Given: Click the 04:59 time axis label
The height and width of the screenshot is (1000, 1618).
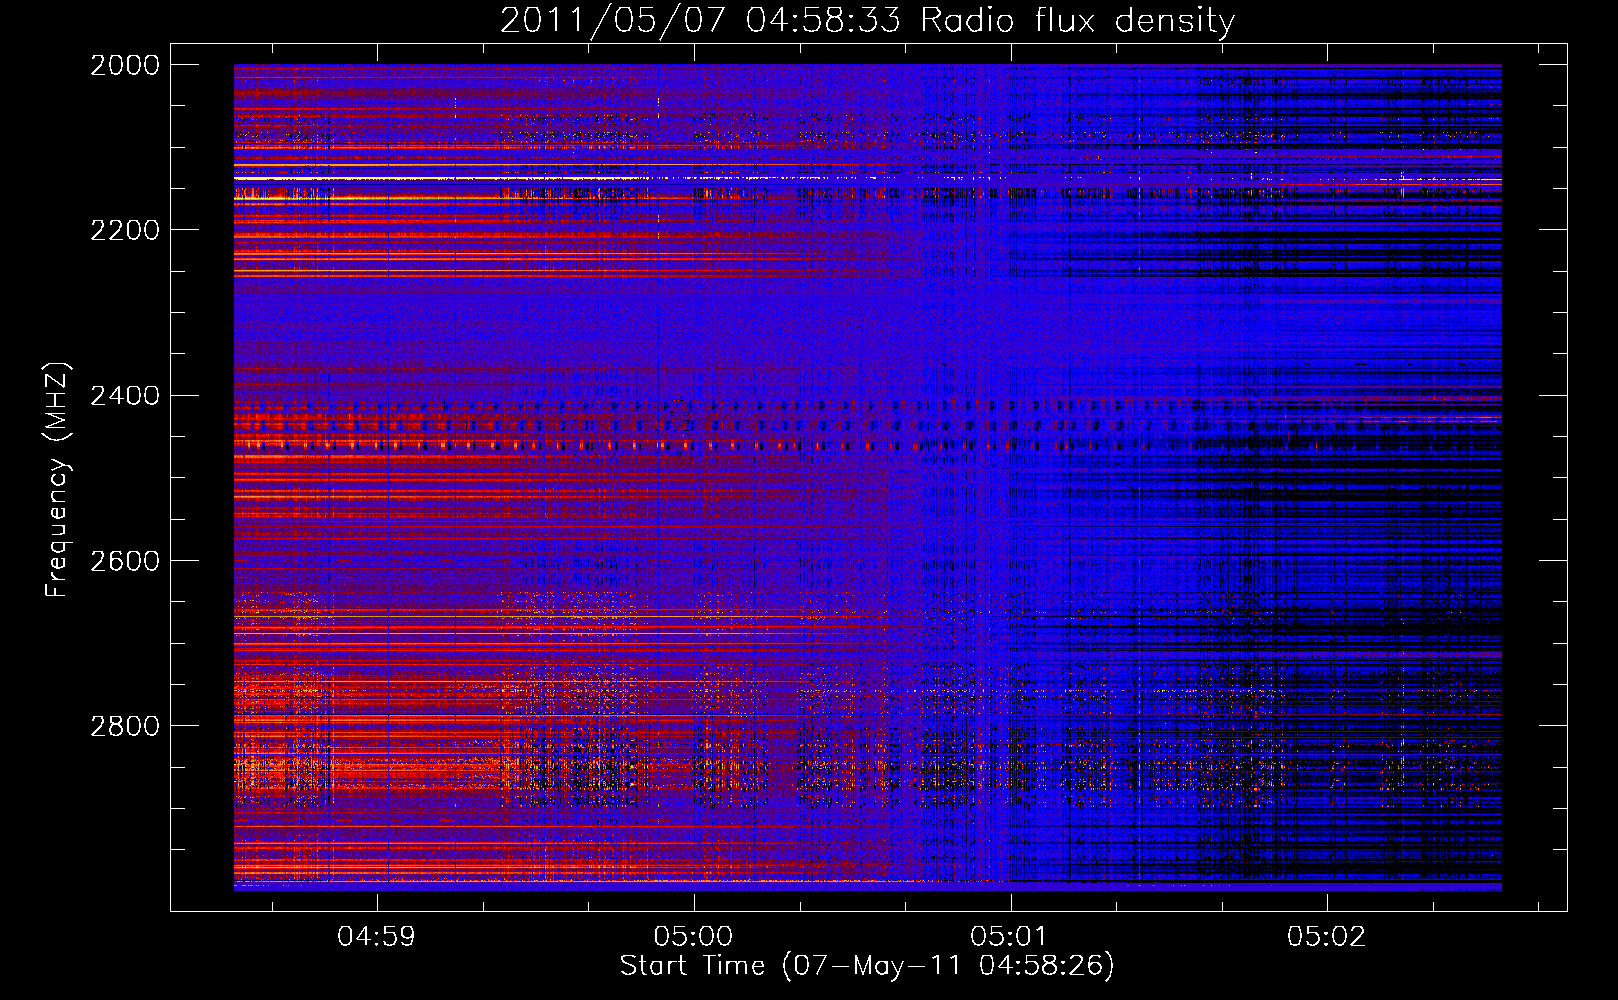Looking at the screenshot, I should (x=377, y=937).
